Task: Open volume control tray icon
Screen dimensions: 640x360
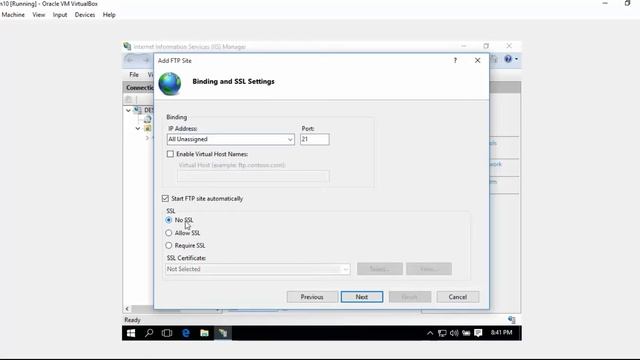Action: [x=454, y=333]
